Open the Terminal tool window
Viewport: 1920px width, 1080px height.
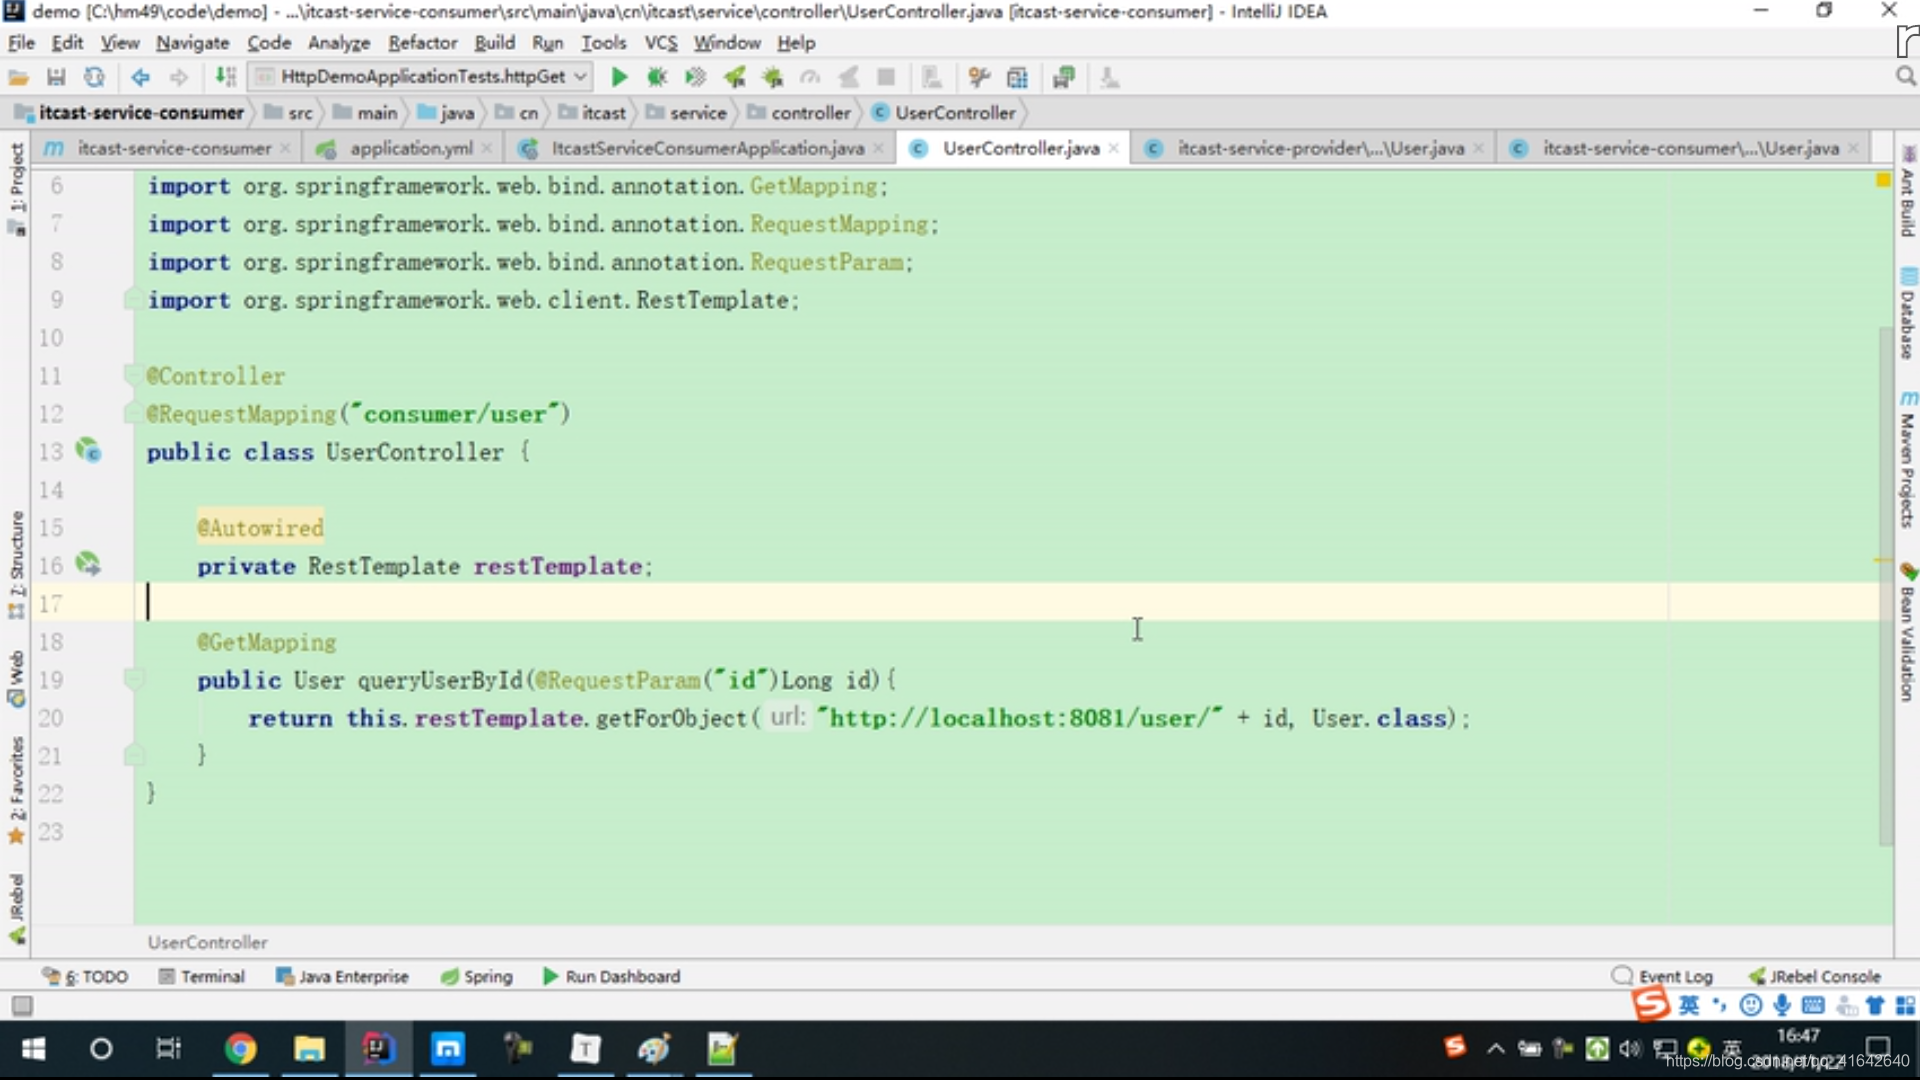202,977
